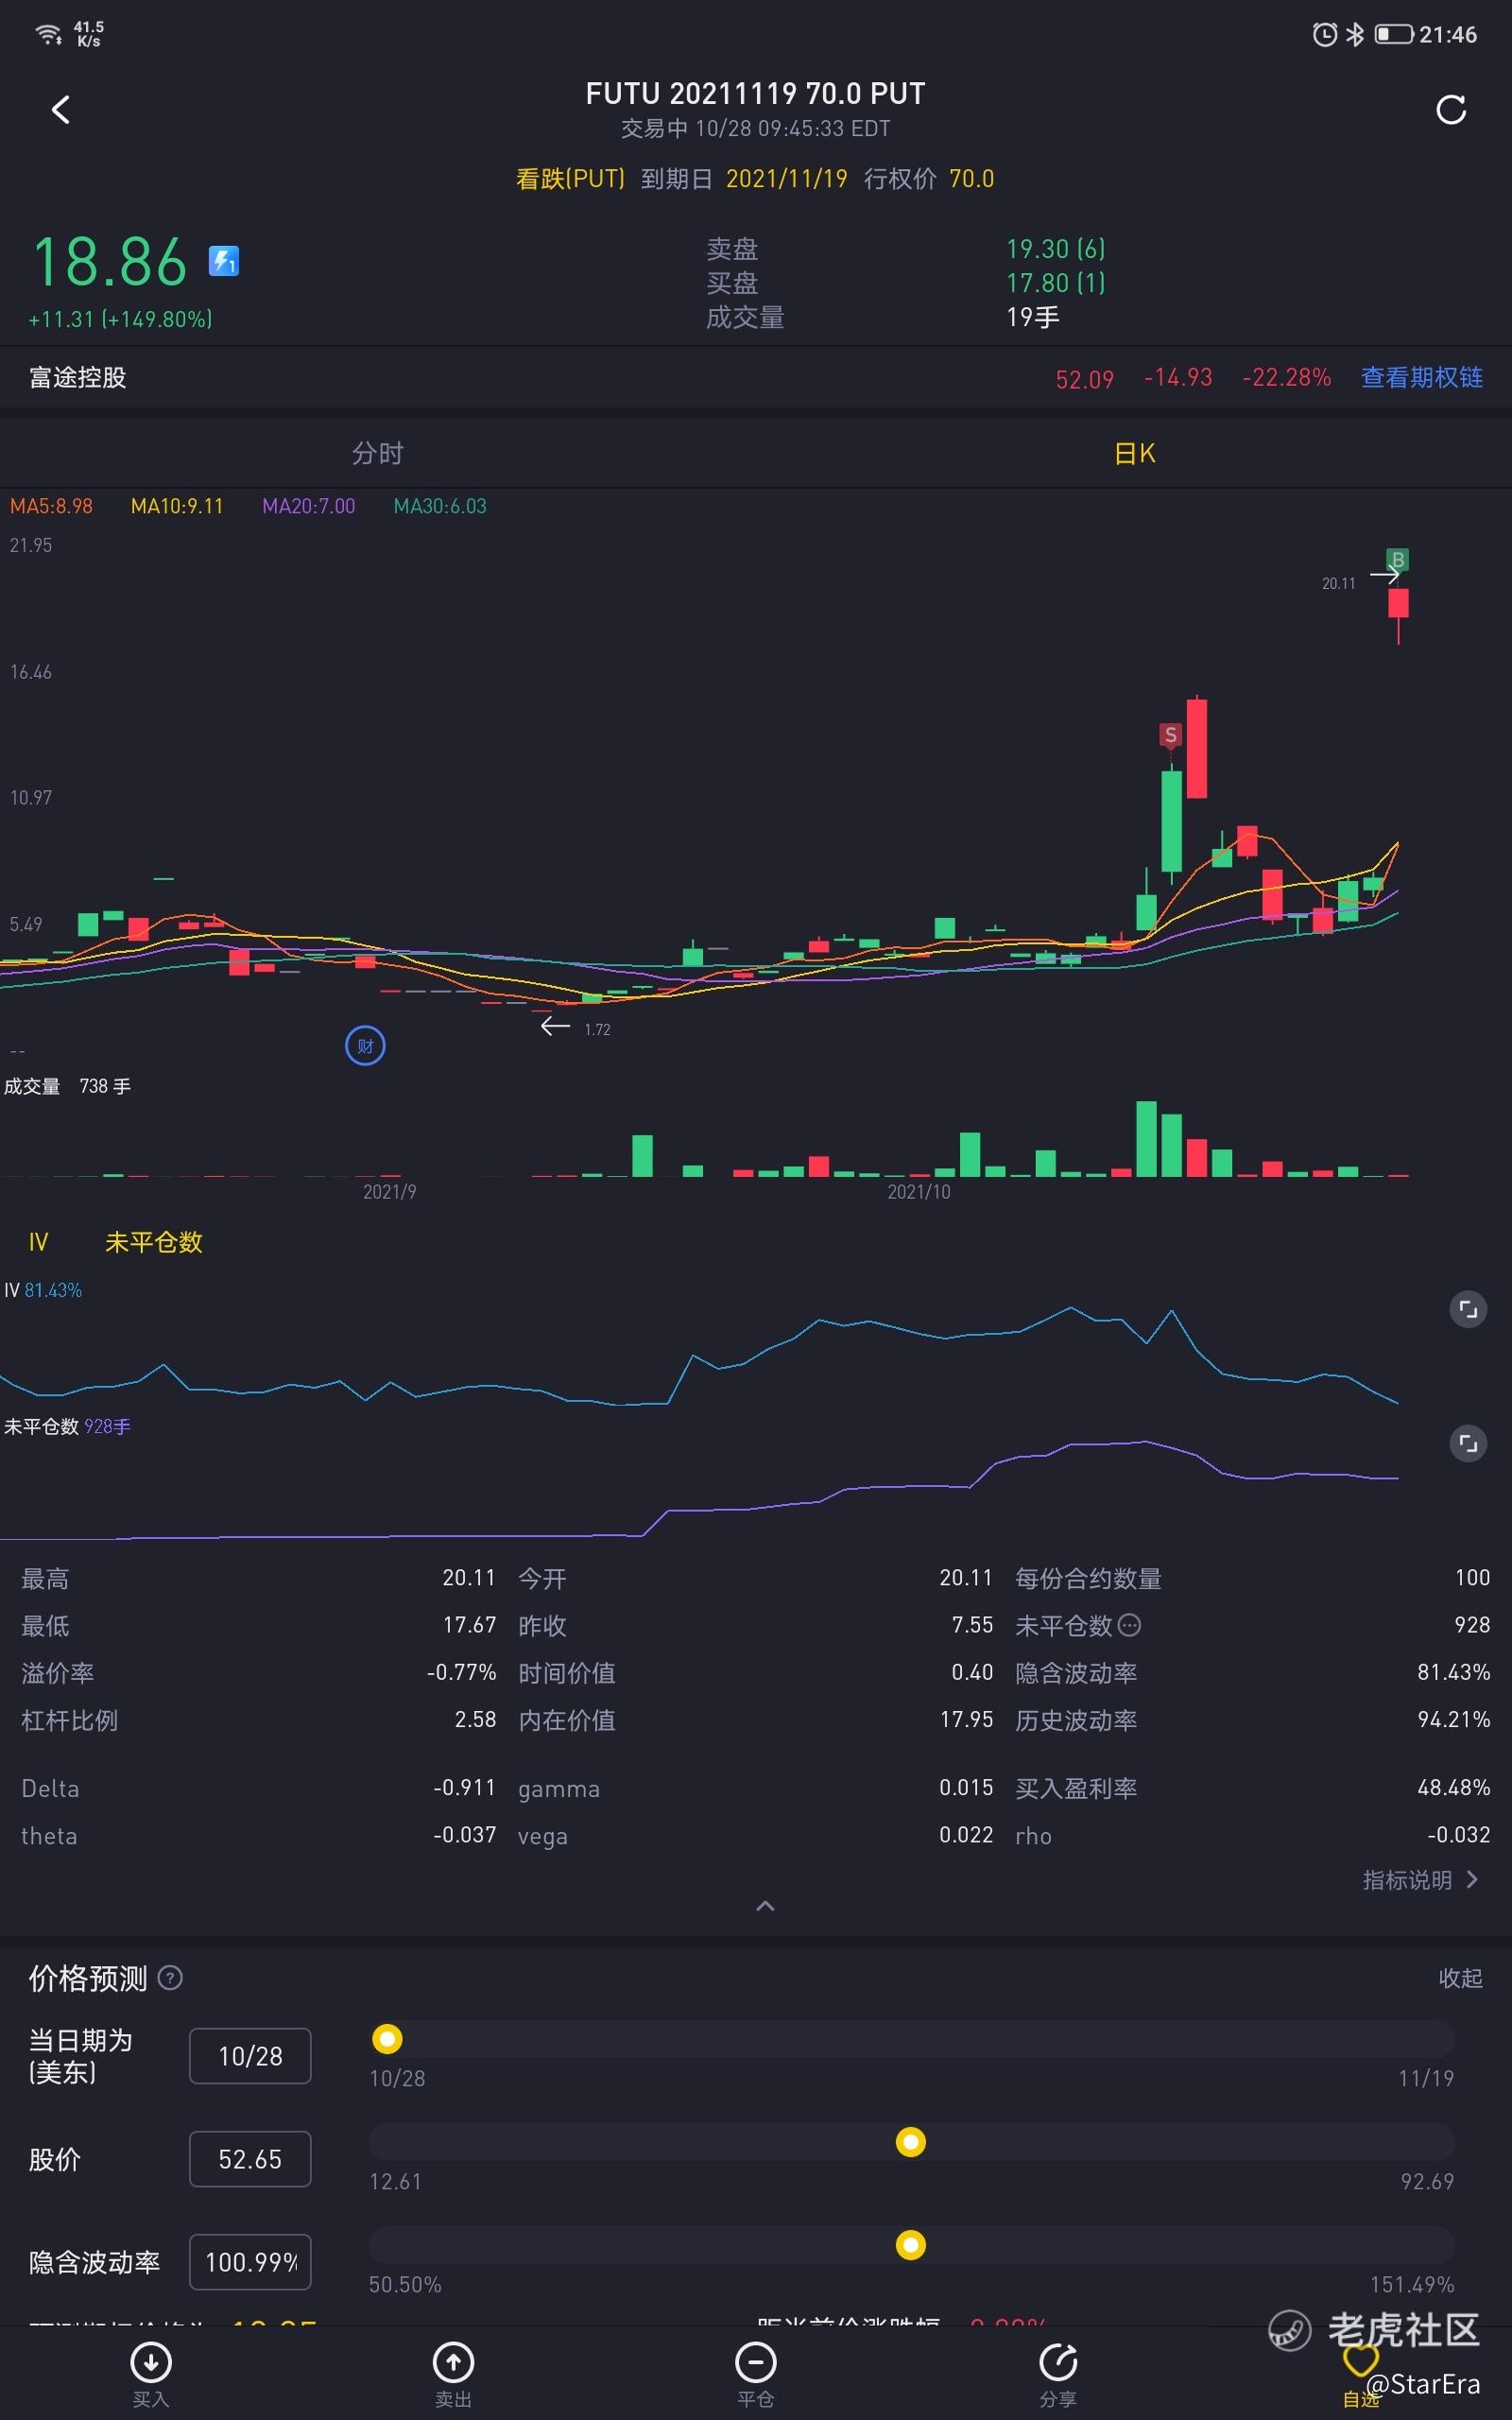Tap the red S sell marker
Image resolution: width=1512 pixels, height=2420 pixels.
1170,735
